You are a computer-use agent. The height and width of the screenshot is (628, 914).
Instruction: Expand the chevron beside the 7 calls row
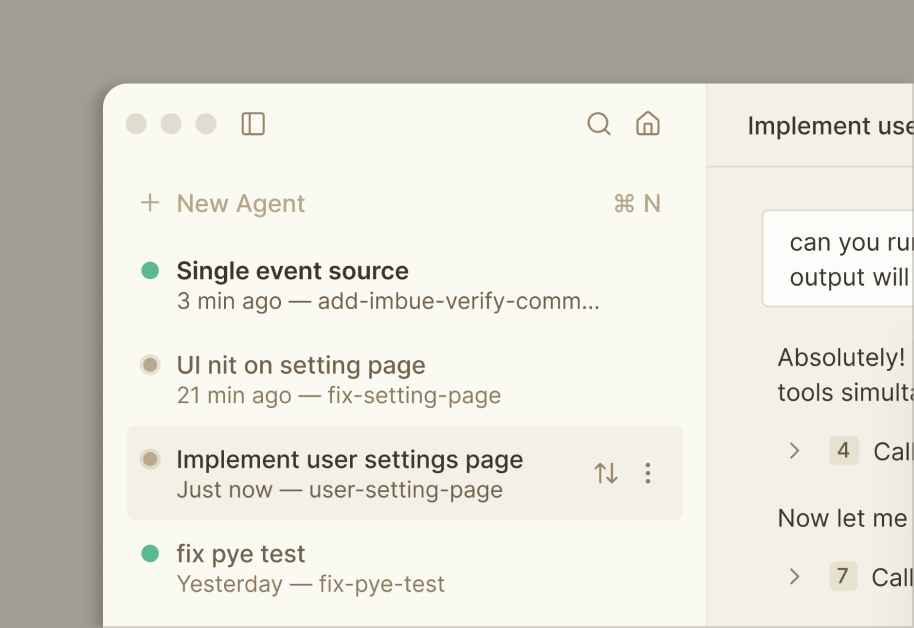[795, 576]
